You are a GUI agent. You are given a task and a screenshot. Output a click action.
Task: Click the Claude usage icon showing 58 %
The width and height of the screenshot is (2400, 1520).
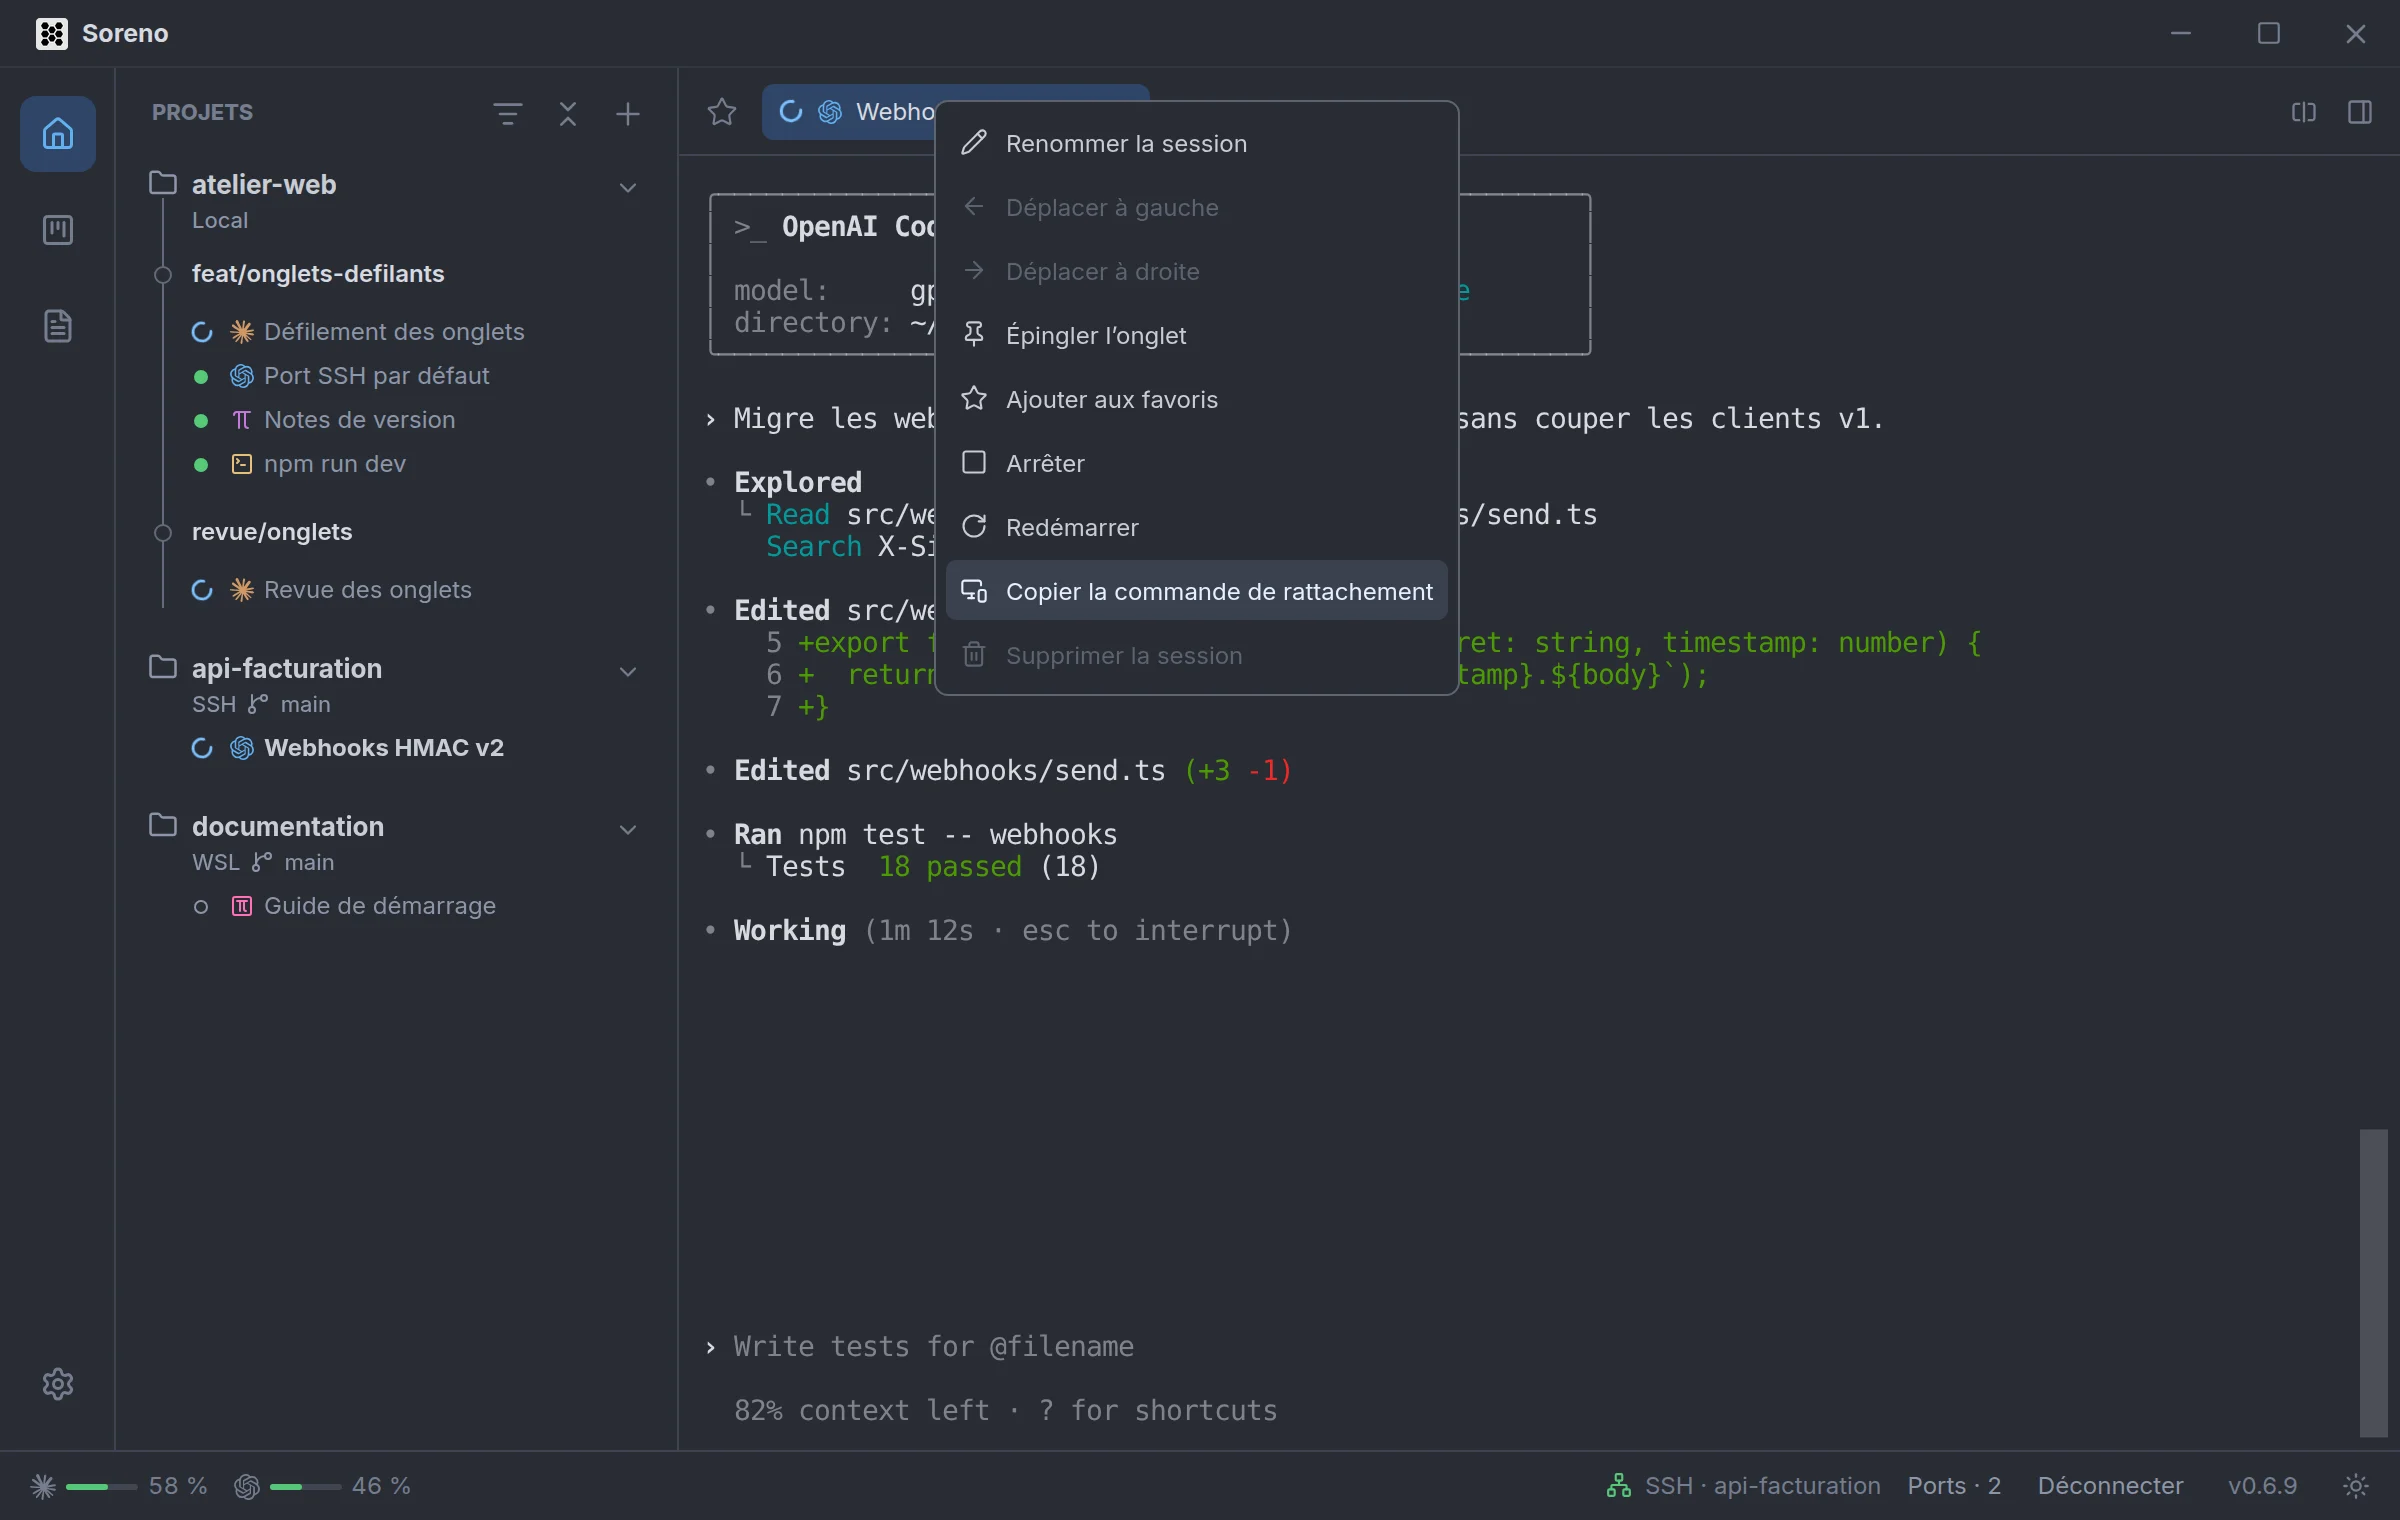pyautogui.click(x=43, y=1486)
